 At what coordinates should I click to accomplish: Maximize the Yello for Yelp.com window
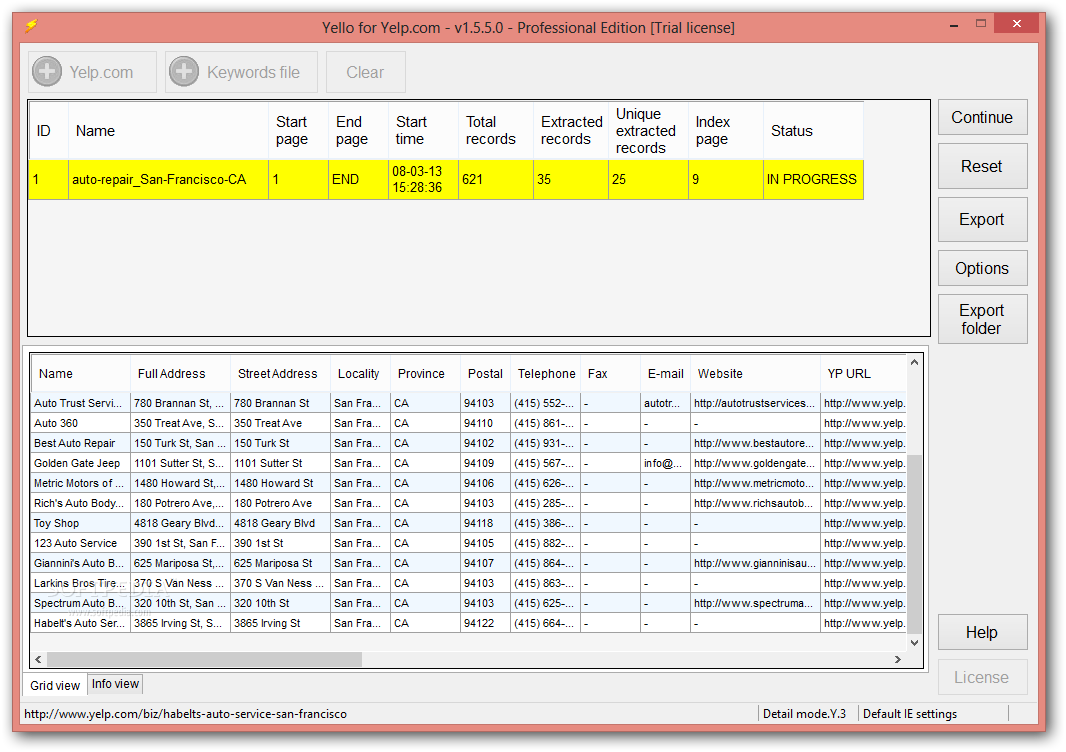pos(981,24)
